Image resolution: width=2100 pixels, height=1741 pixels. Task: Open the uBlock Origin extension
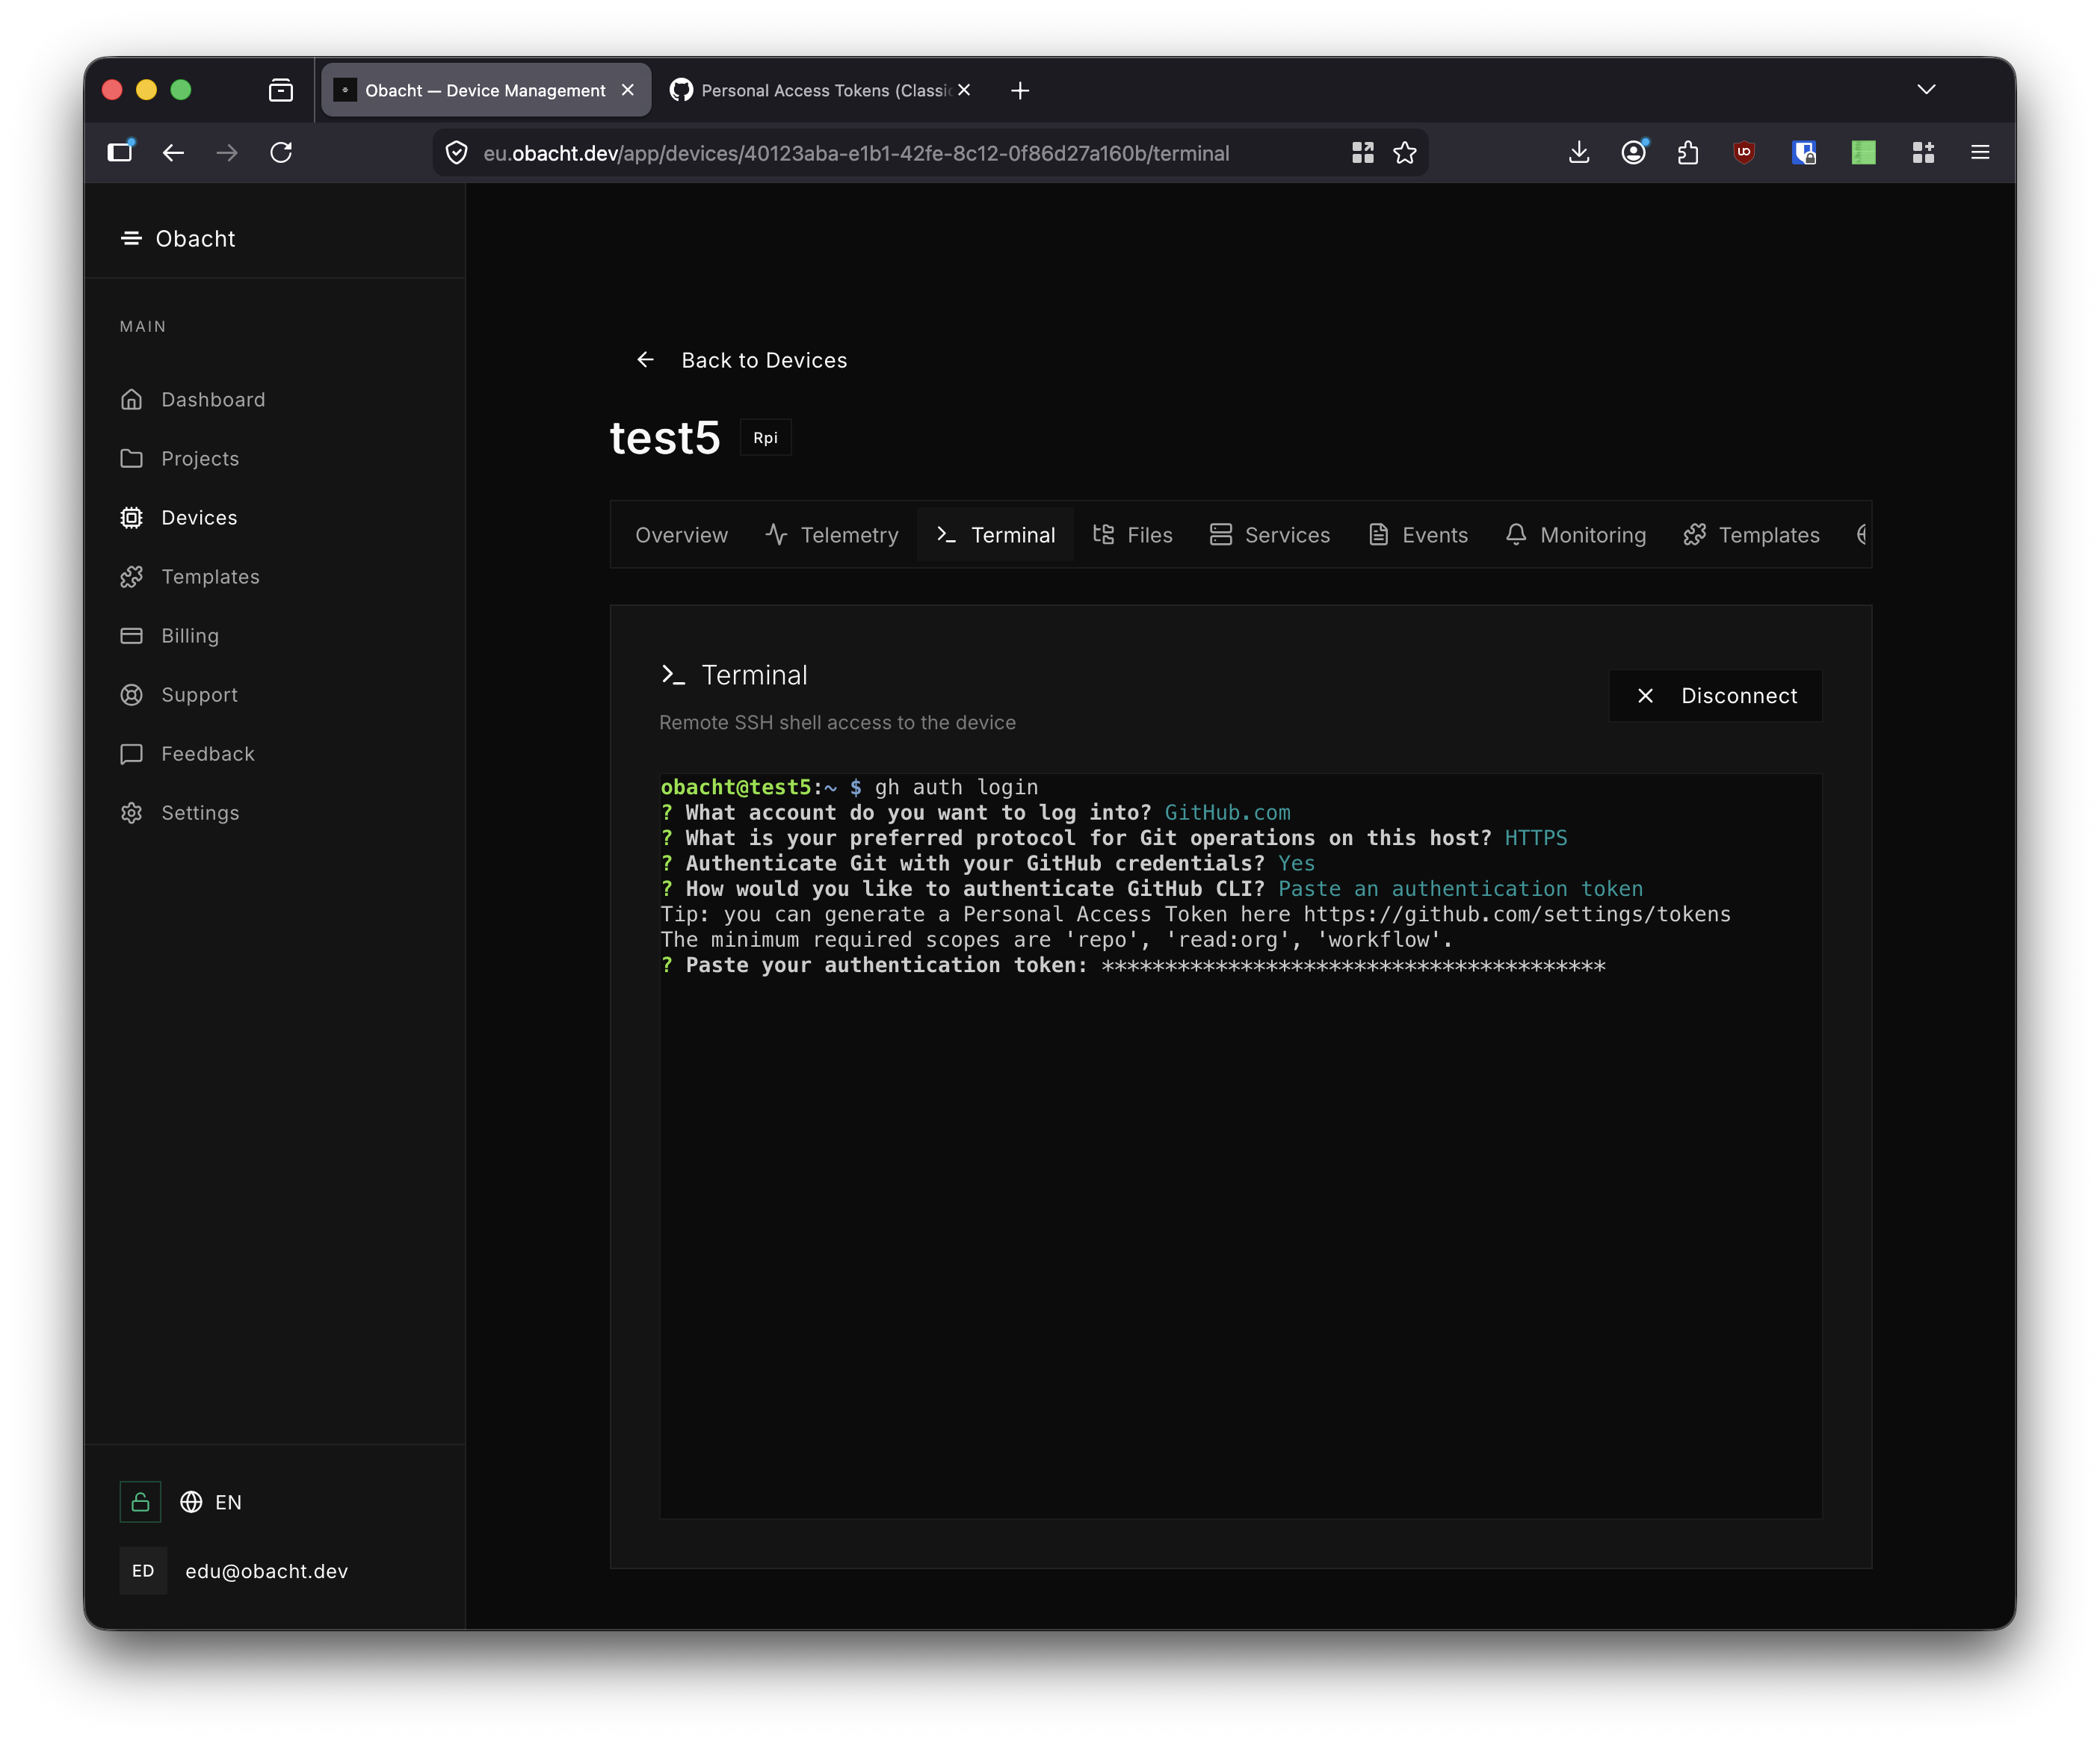coord(1744,152)
